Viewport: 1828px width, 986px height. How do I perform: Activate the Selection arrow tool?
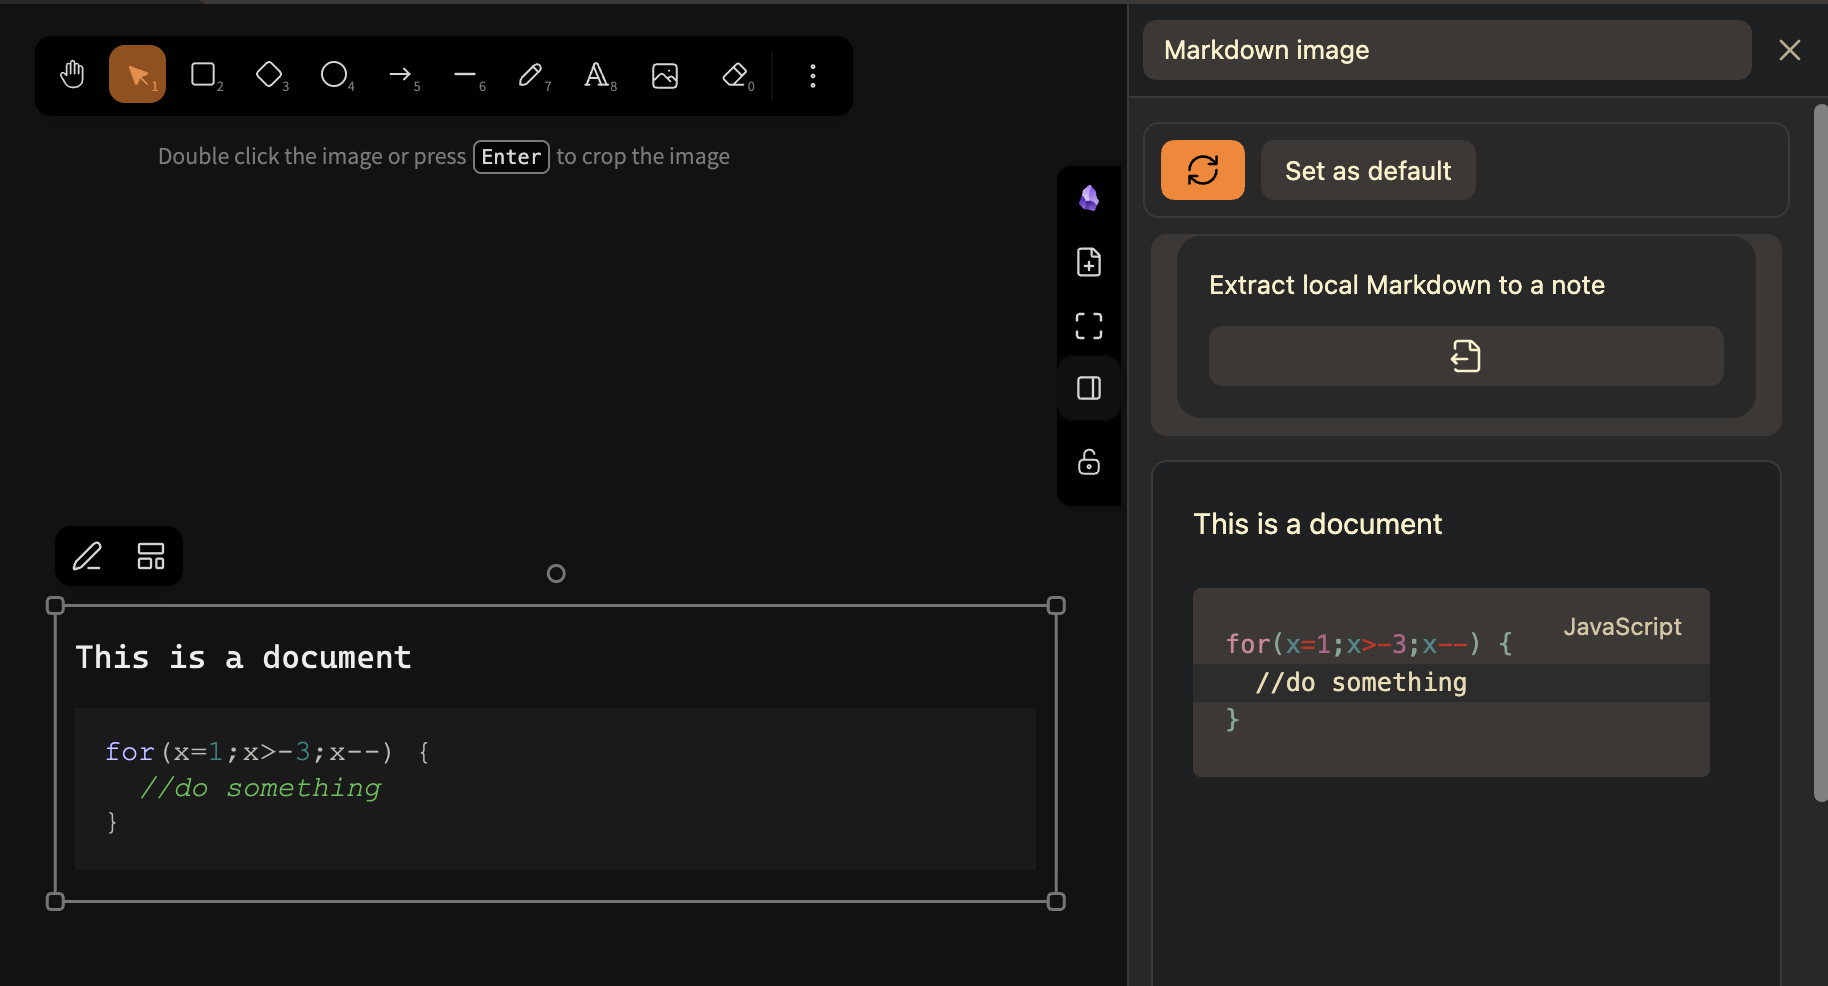[138, 75]
